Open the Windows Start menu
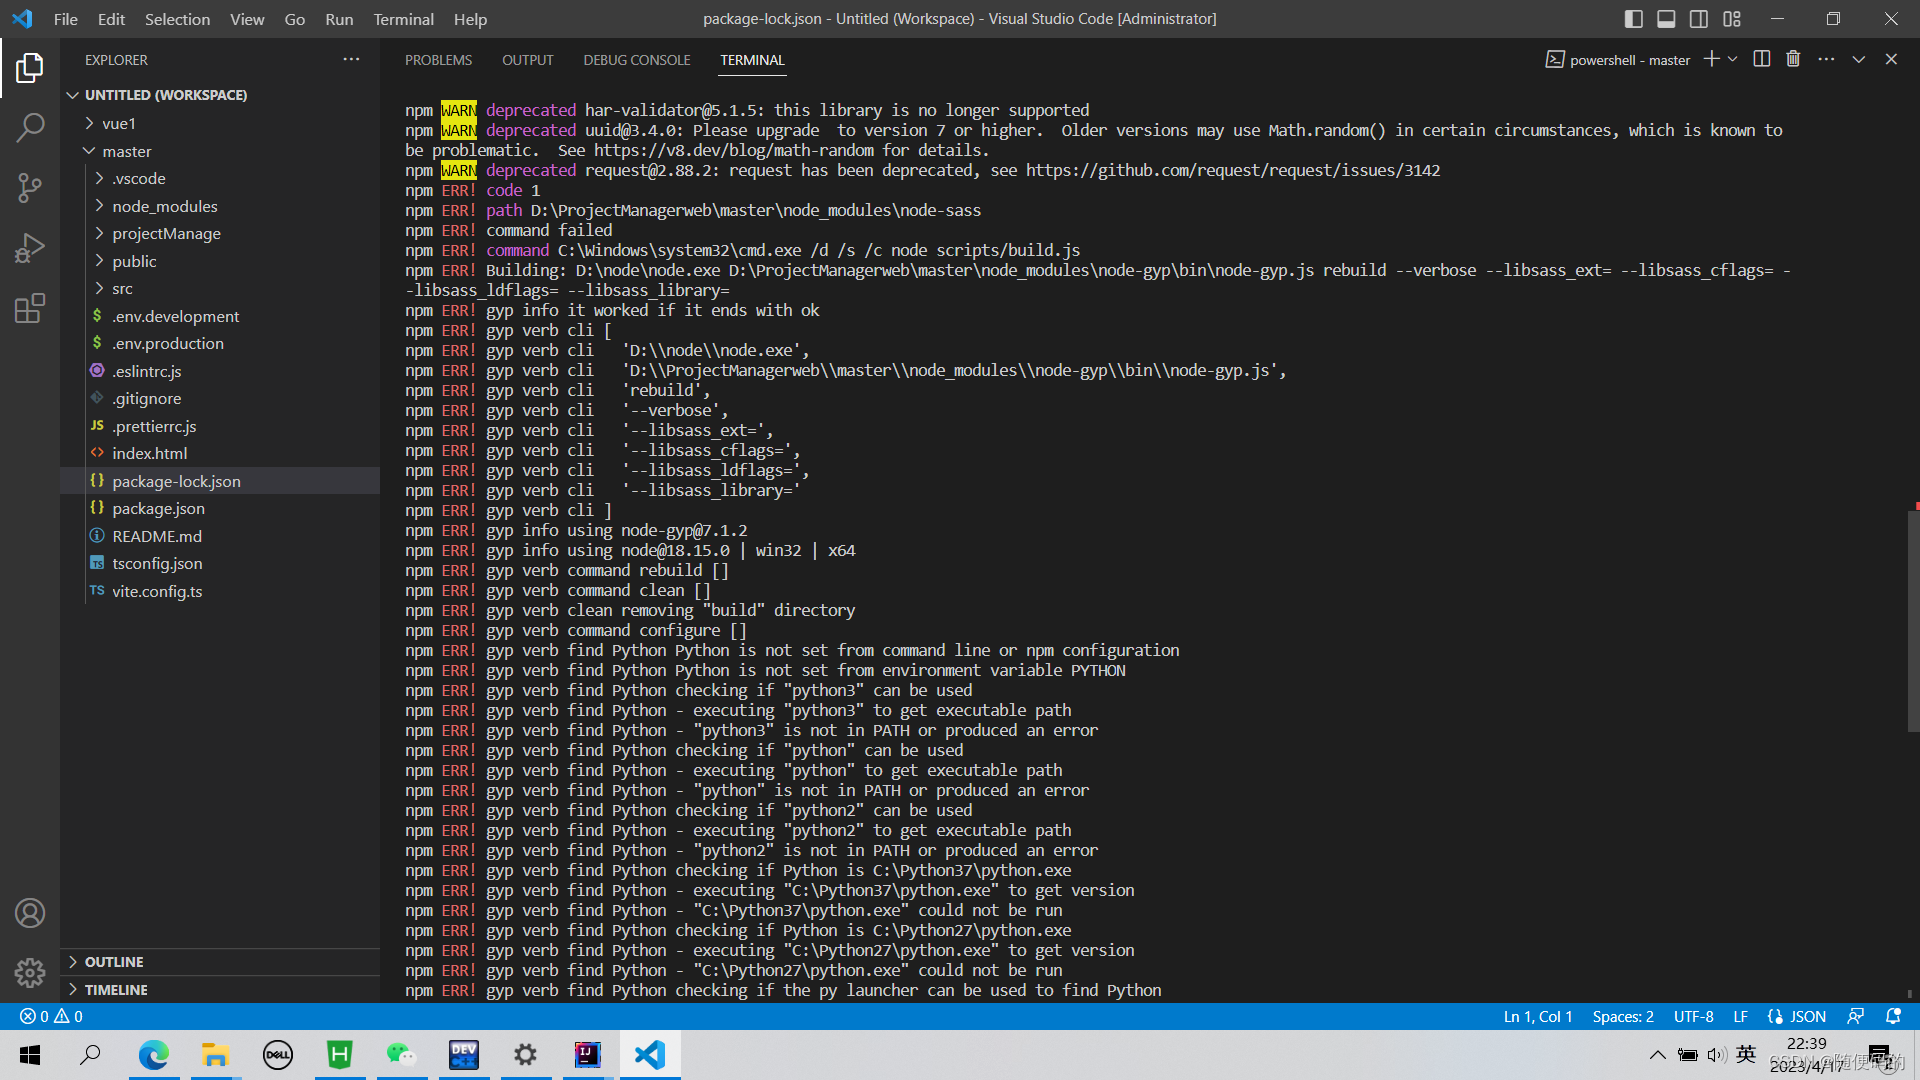This screenshot has width=1920, height=1080. [30, 1055]
